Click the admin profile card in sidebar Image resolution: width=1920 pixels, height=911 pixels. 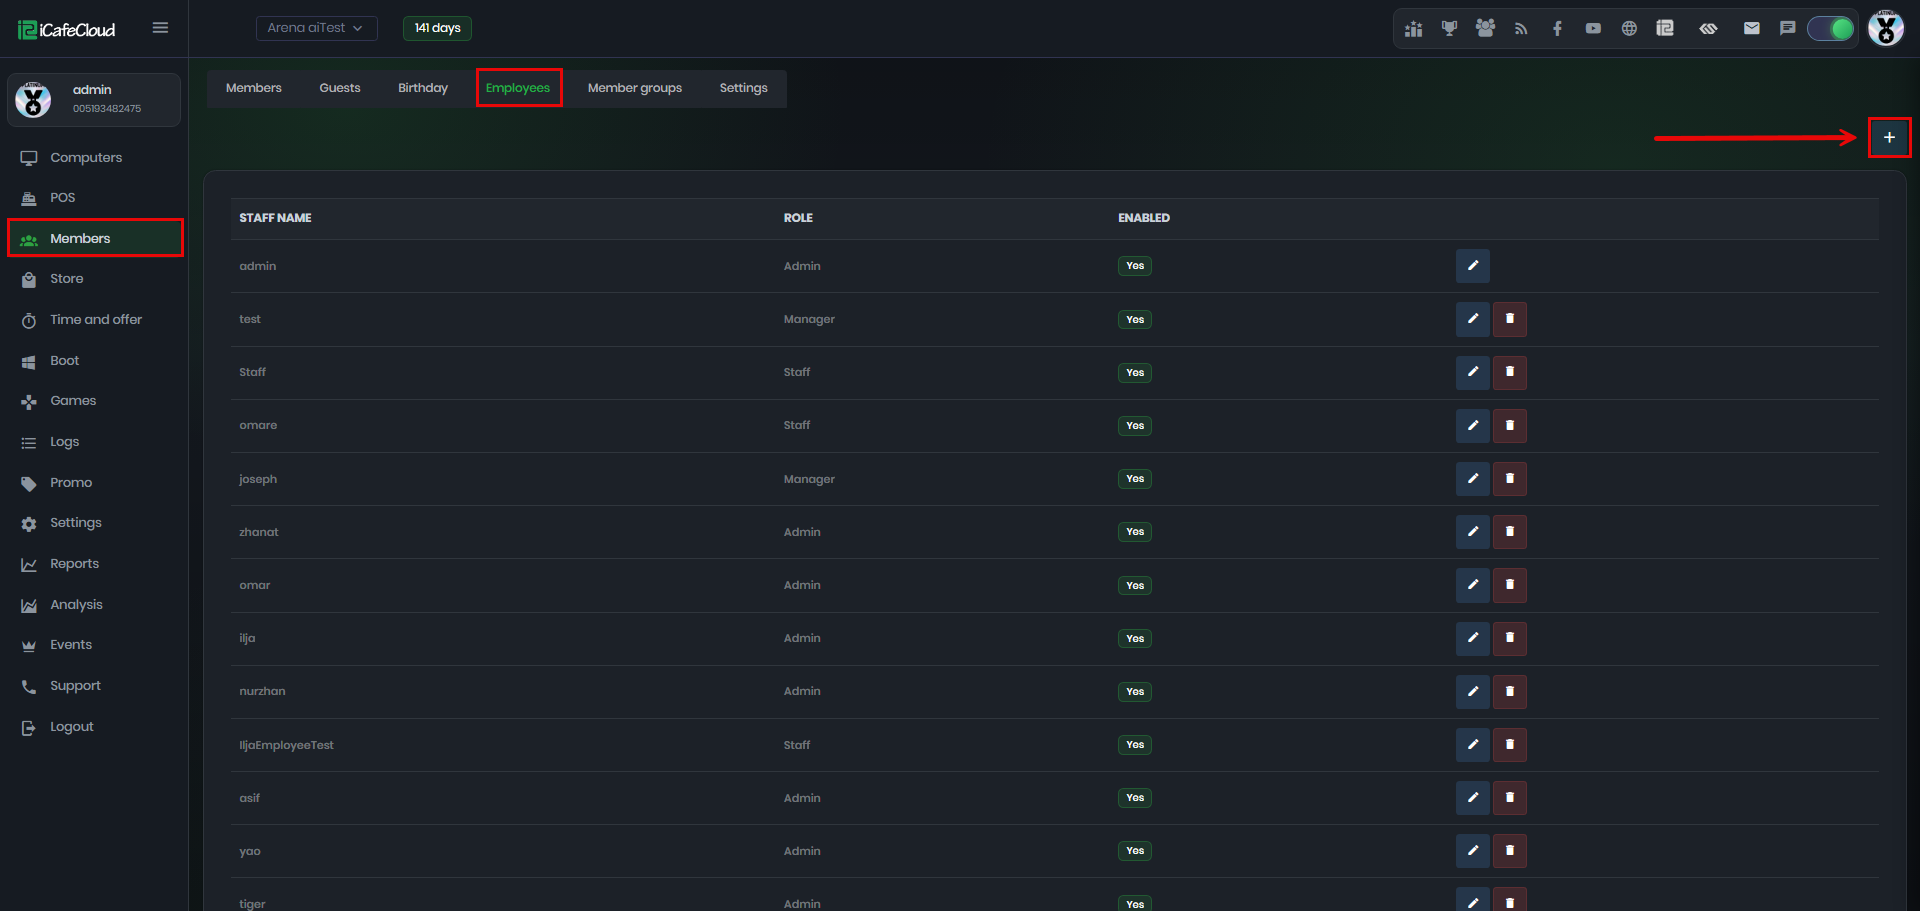click(94, 100)
